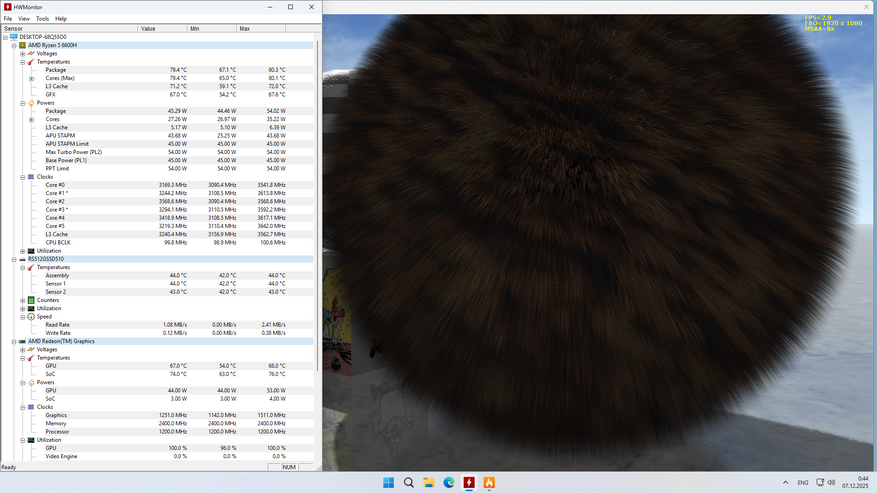Image resolution: width=877 pixels, height=493 pixels.
Task: Click the Sensor column header
Action: click(69, 29)
